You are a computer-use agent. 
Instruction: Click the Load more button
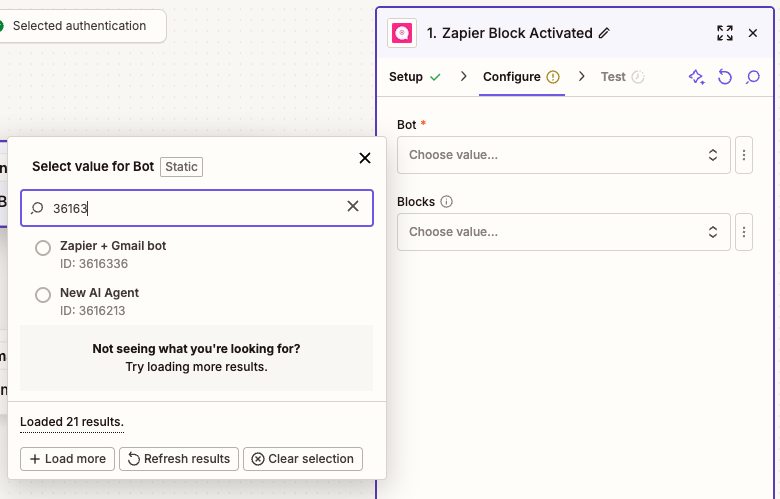coord(67,459)
